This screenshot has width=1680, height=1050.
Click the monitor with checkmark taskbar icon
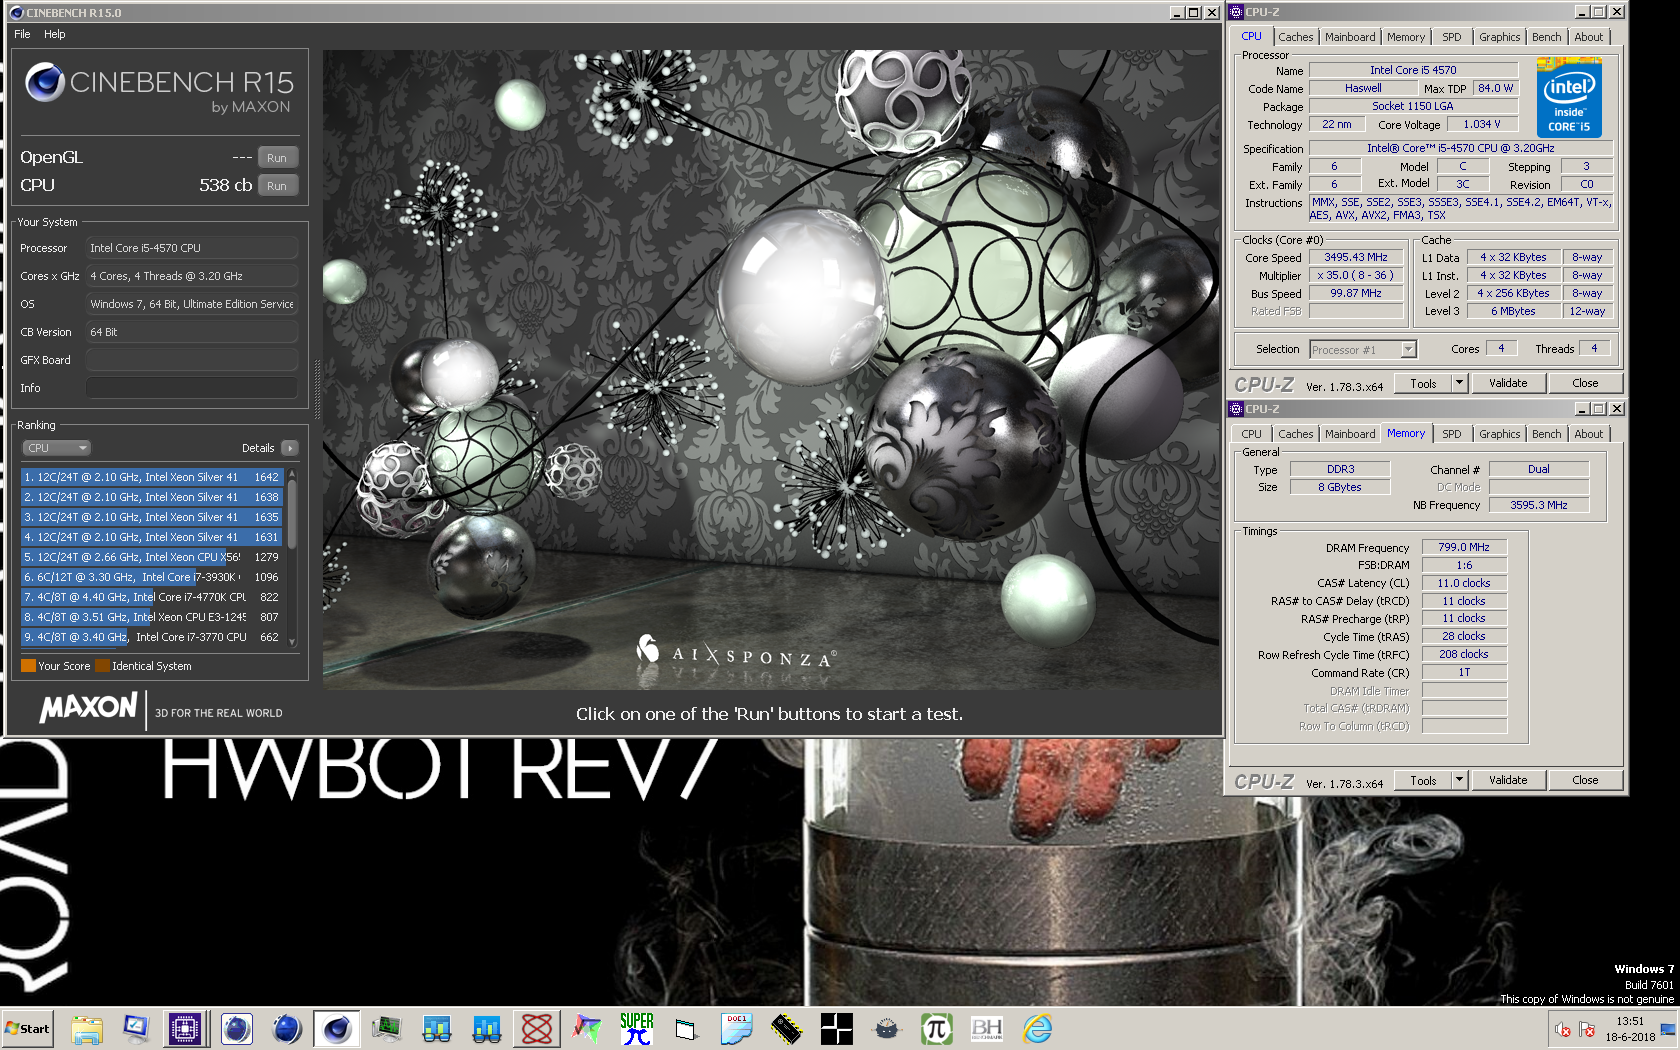pos(137,1028)
